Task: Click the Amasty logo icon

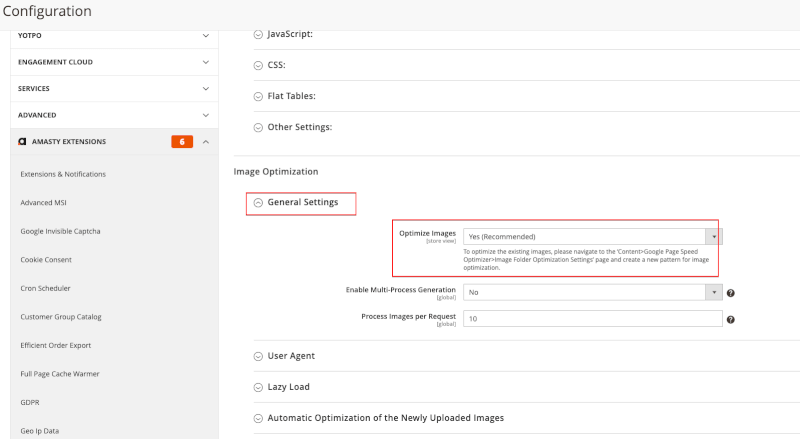Action: click(x=22, y=141)
